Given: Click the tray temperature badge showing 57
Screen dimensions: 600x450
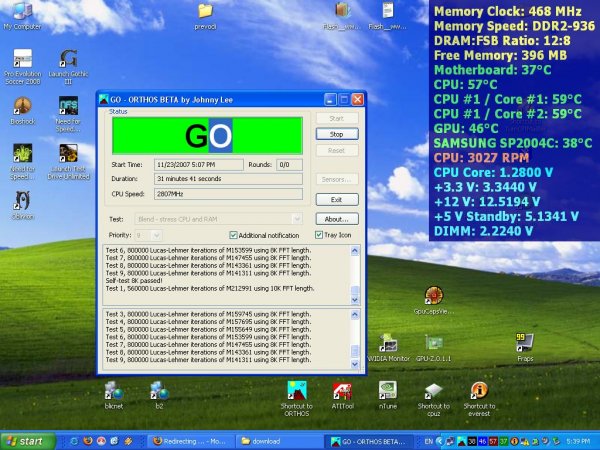Looking at the screenshot, I should click(493, 441).
